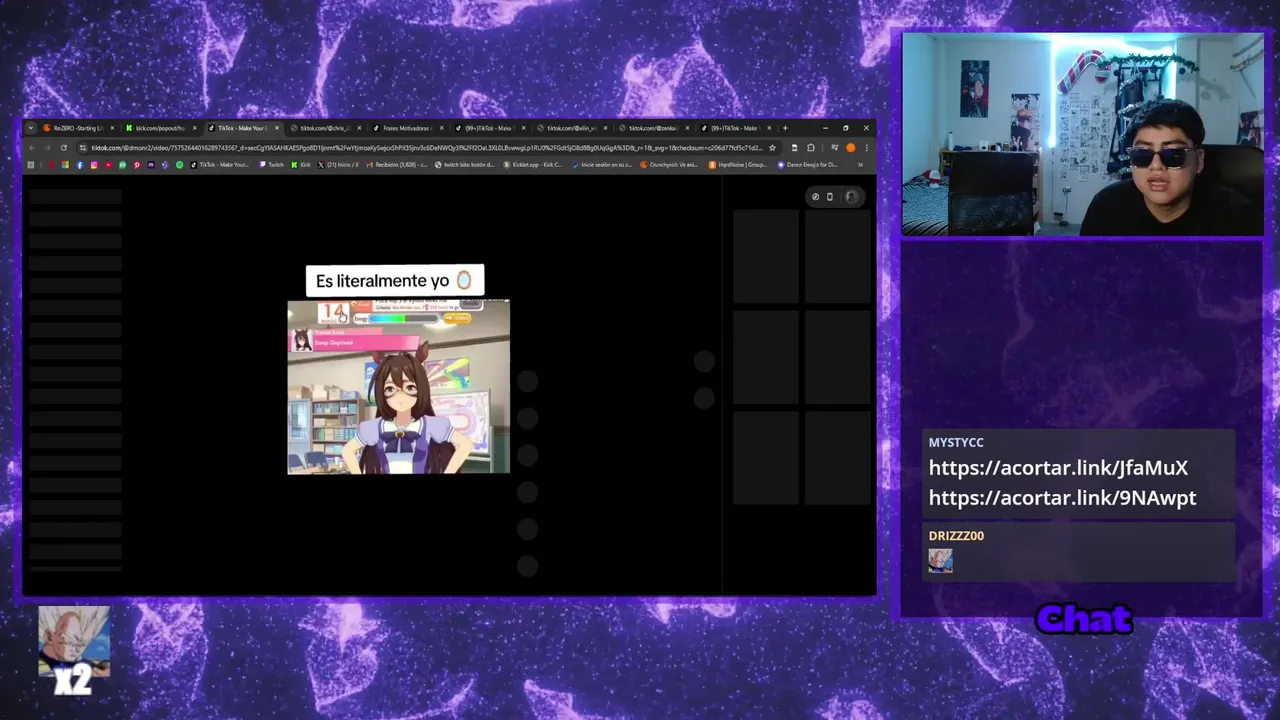The height and width of the screenshot is (720, 1280).
Task: Select the active TikTok - Make Your Day tab
Action: pos(244,128)
